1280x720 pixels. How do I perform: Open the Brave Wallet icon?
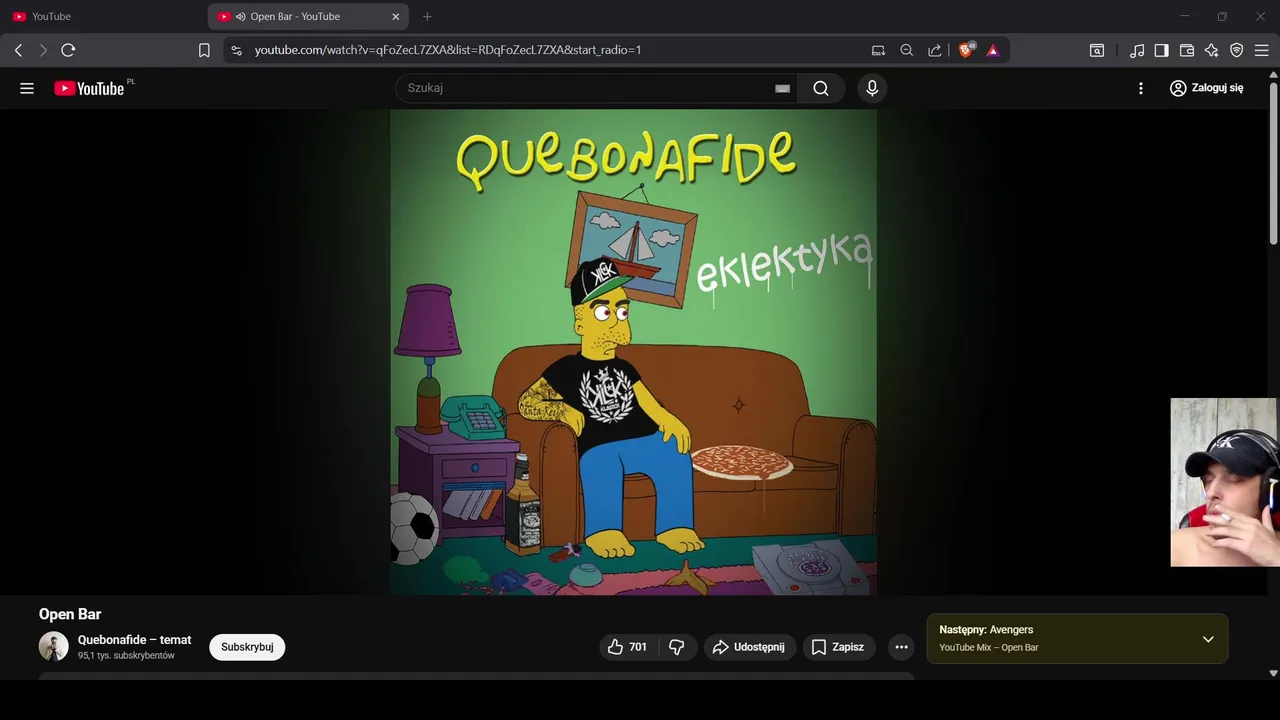pos(1187,50)
